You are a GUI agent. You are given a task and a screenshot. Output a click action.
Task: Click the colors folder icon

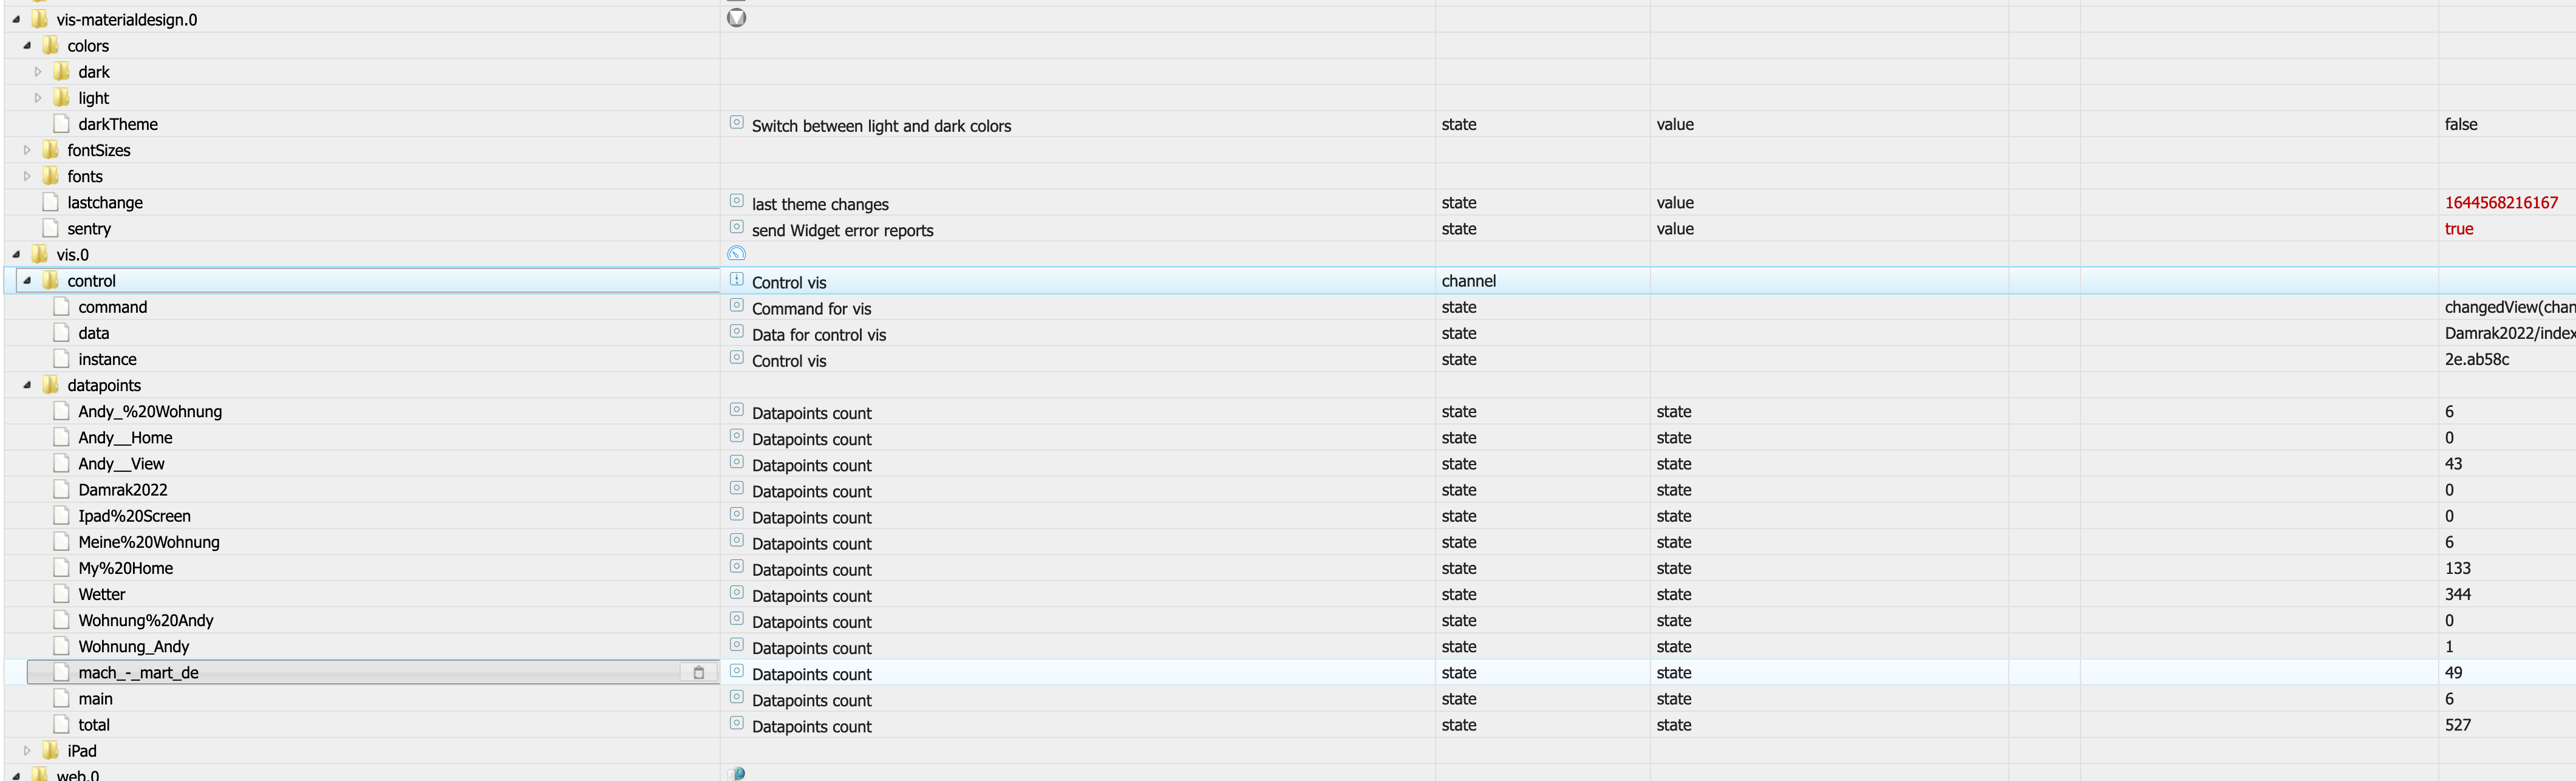coord(51,45)
